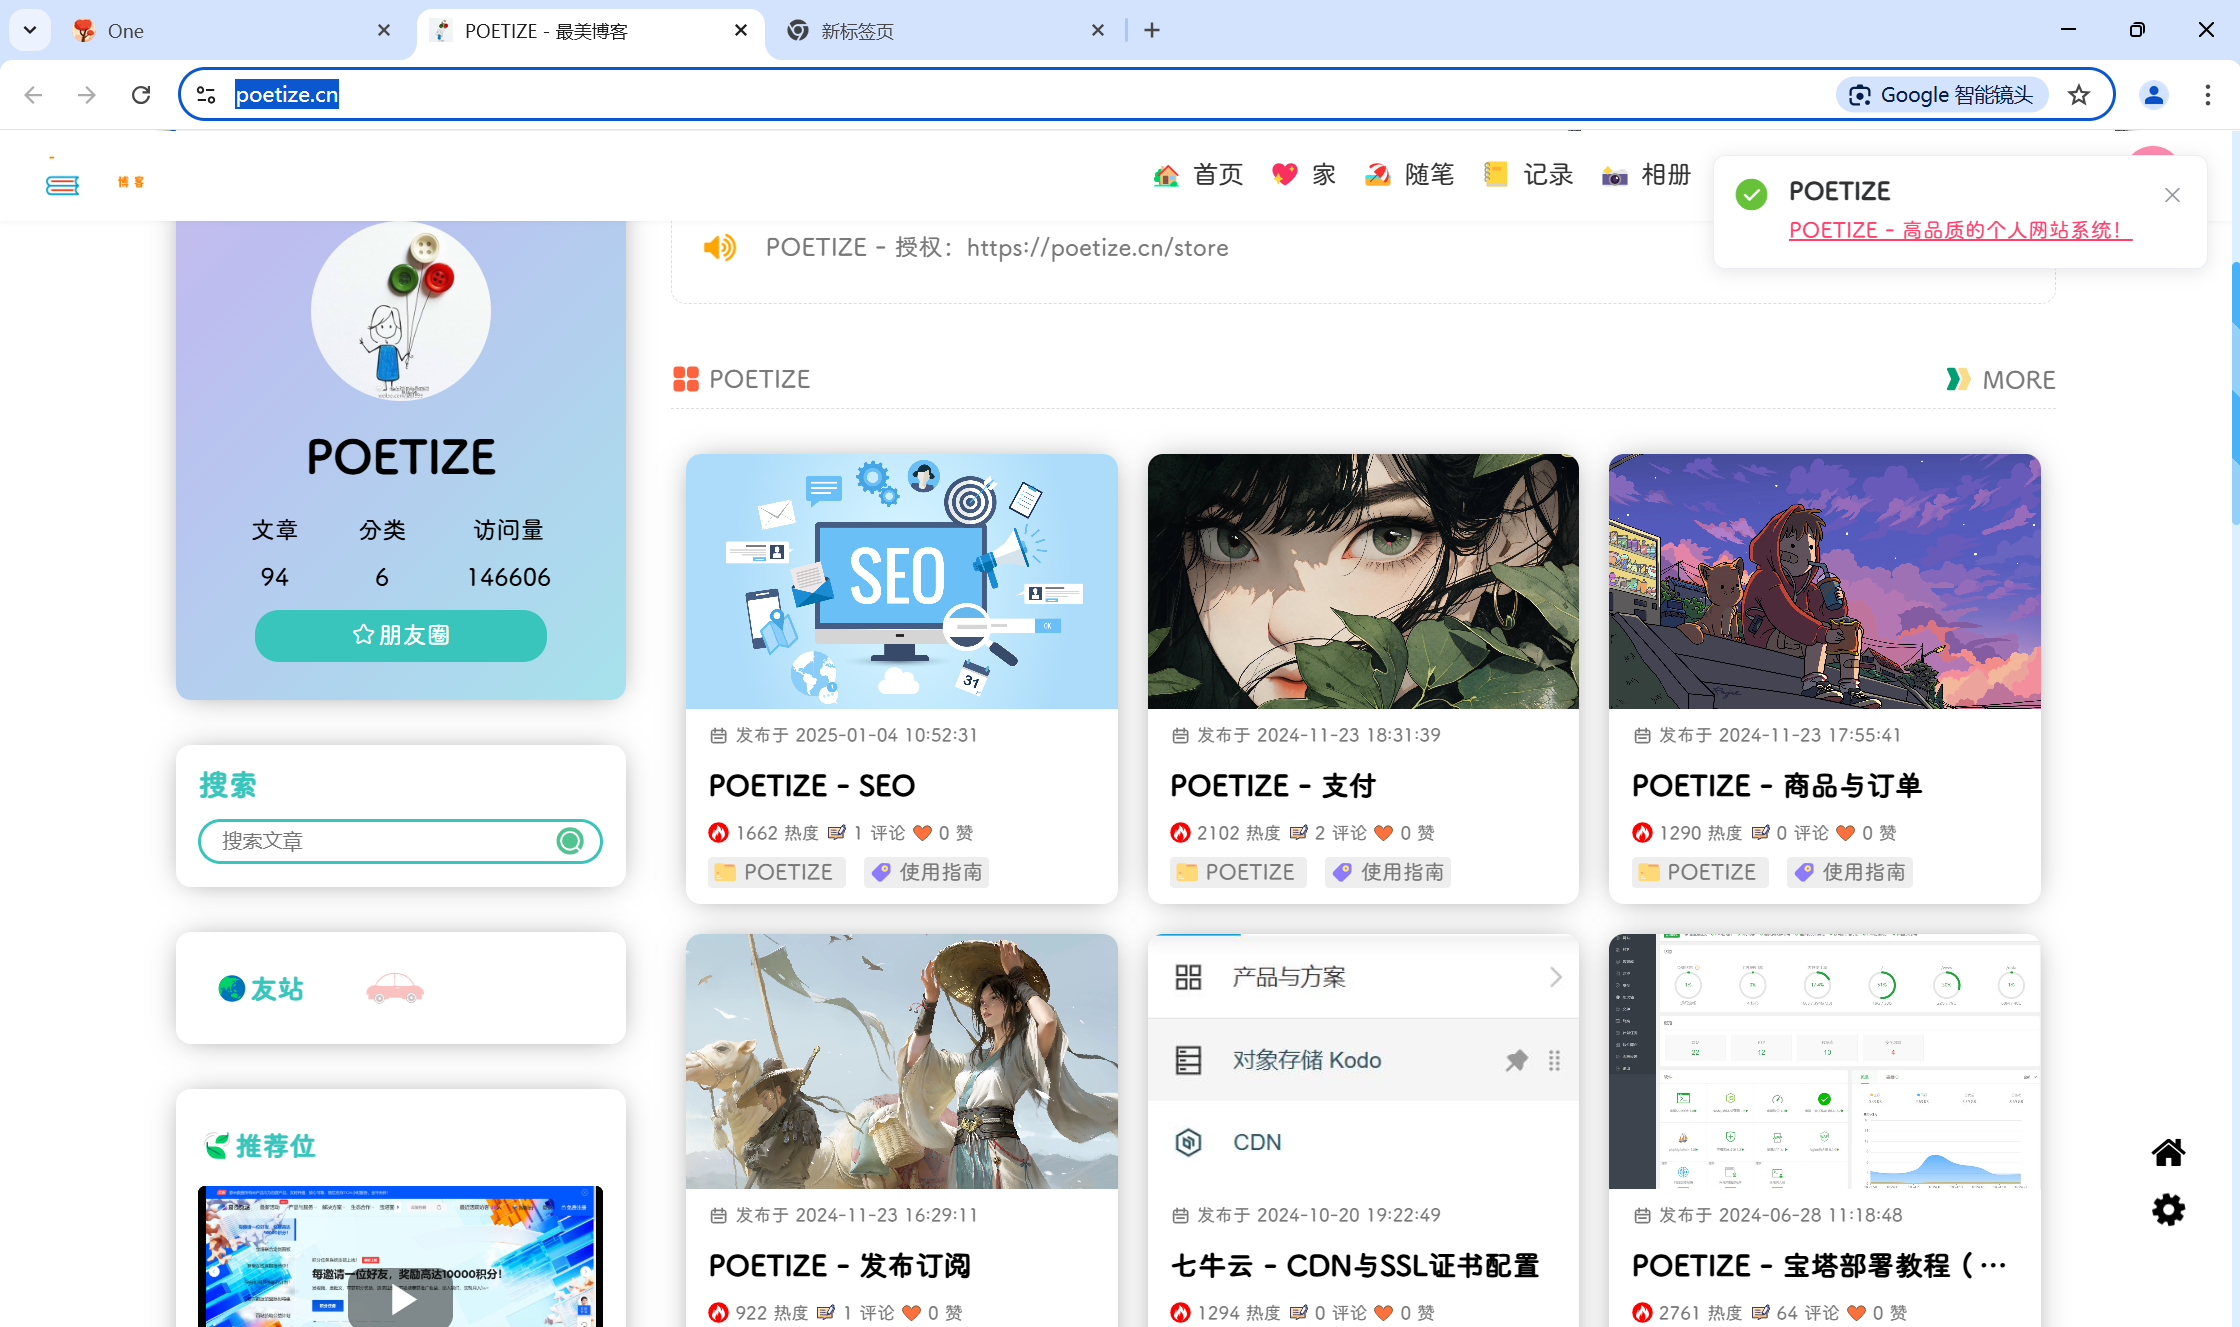The height and width of the screenshot is (1327, 2240).
Task: Click POETIZE category tag under SEO article
Action: click(776, 872)
